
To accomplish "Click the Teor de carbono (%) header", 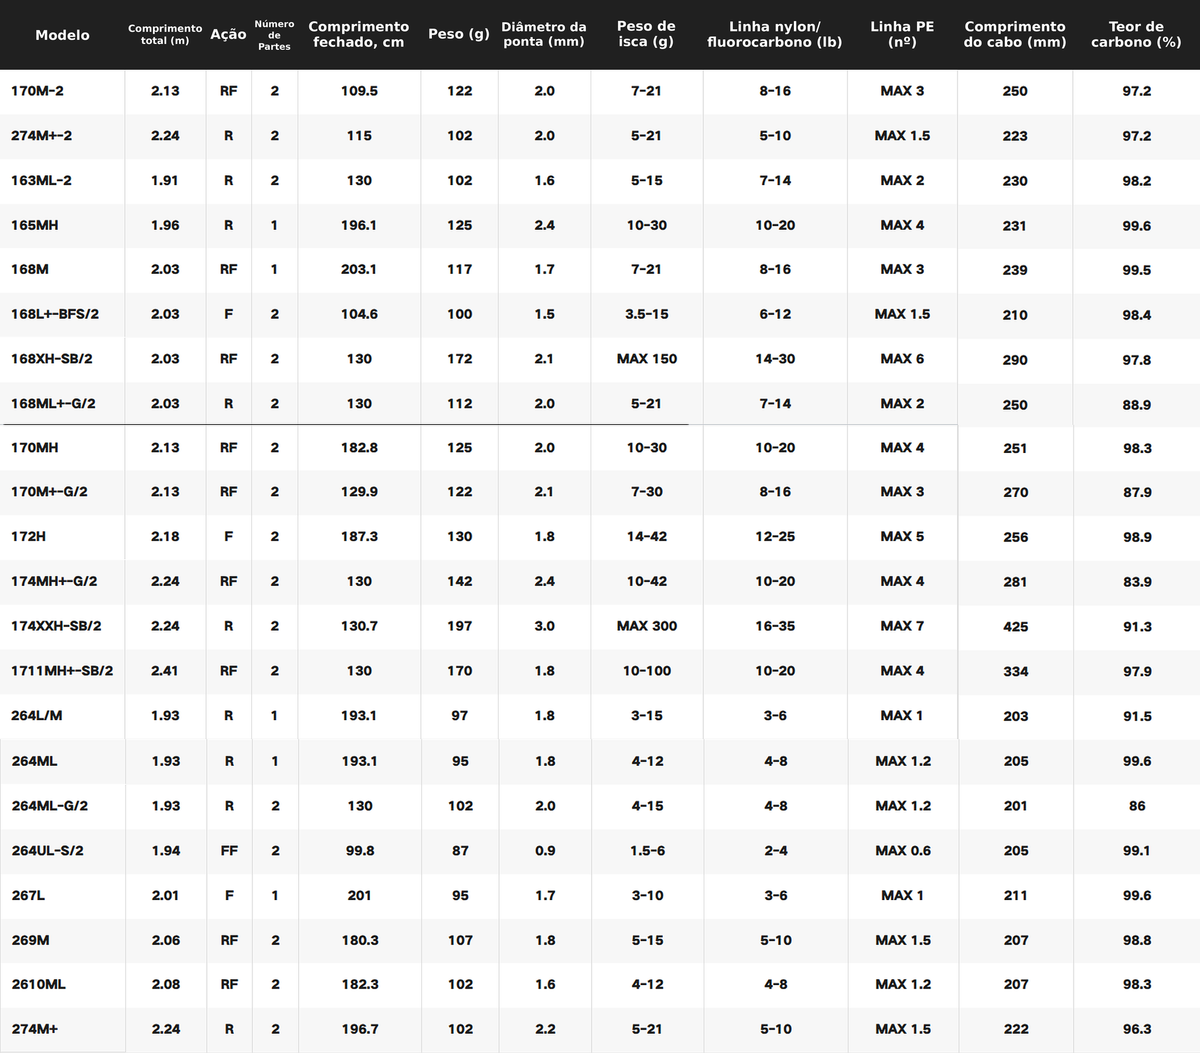I will pyautogui.click(x=1136, y=34).
